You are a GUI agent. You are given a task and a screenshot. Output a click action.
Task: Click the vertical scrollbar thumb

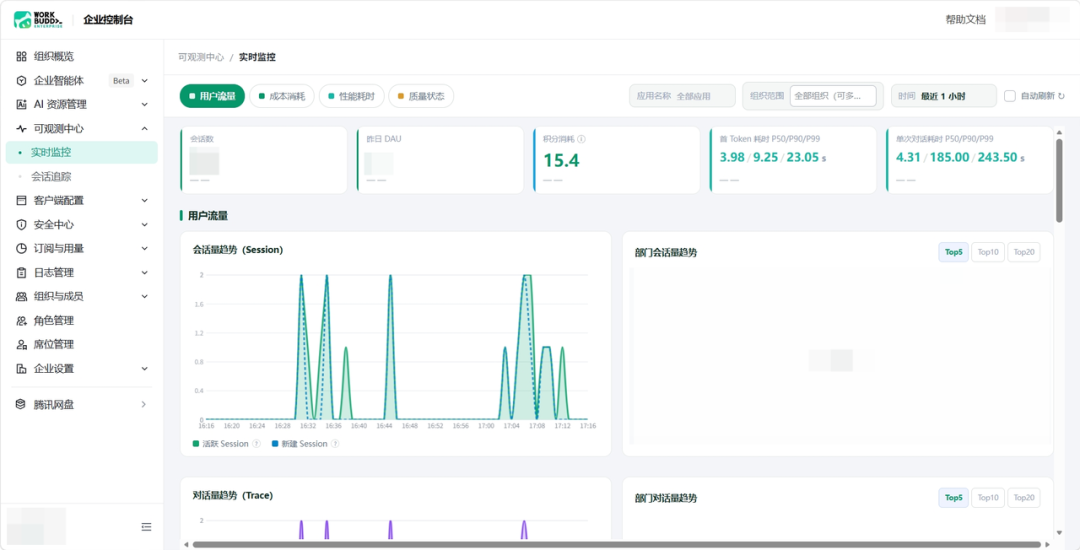(x=1059, y=180)
